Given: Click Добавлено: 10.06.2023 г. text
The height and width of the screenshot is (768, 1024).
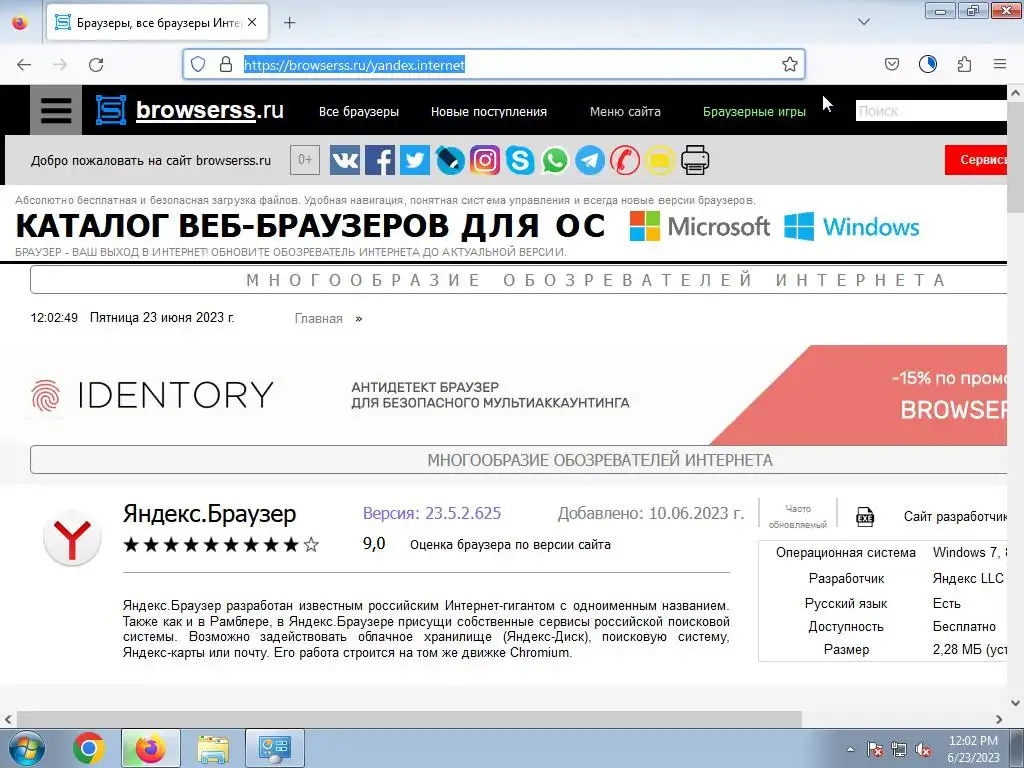Looking at the screenshot, I should click(x=650, y=513).
